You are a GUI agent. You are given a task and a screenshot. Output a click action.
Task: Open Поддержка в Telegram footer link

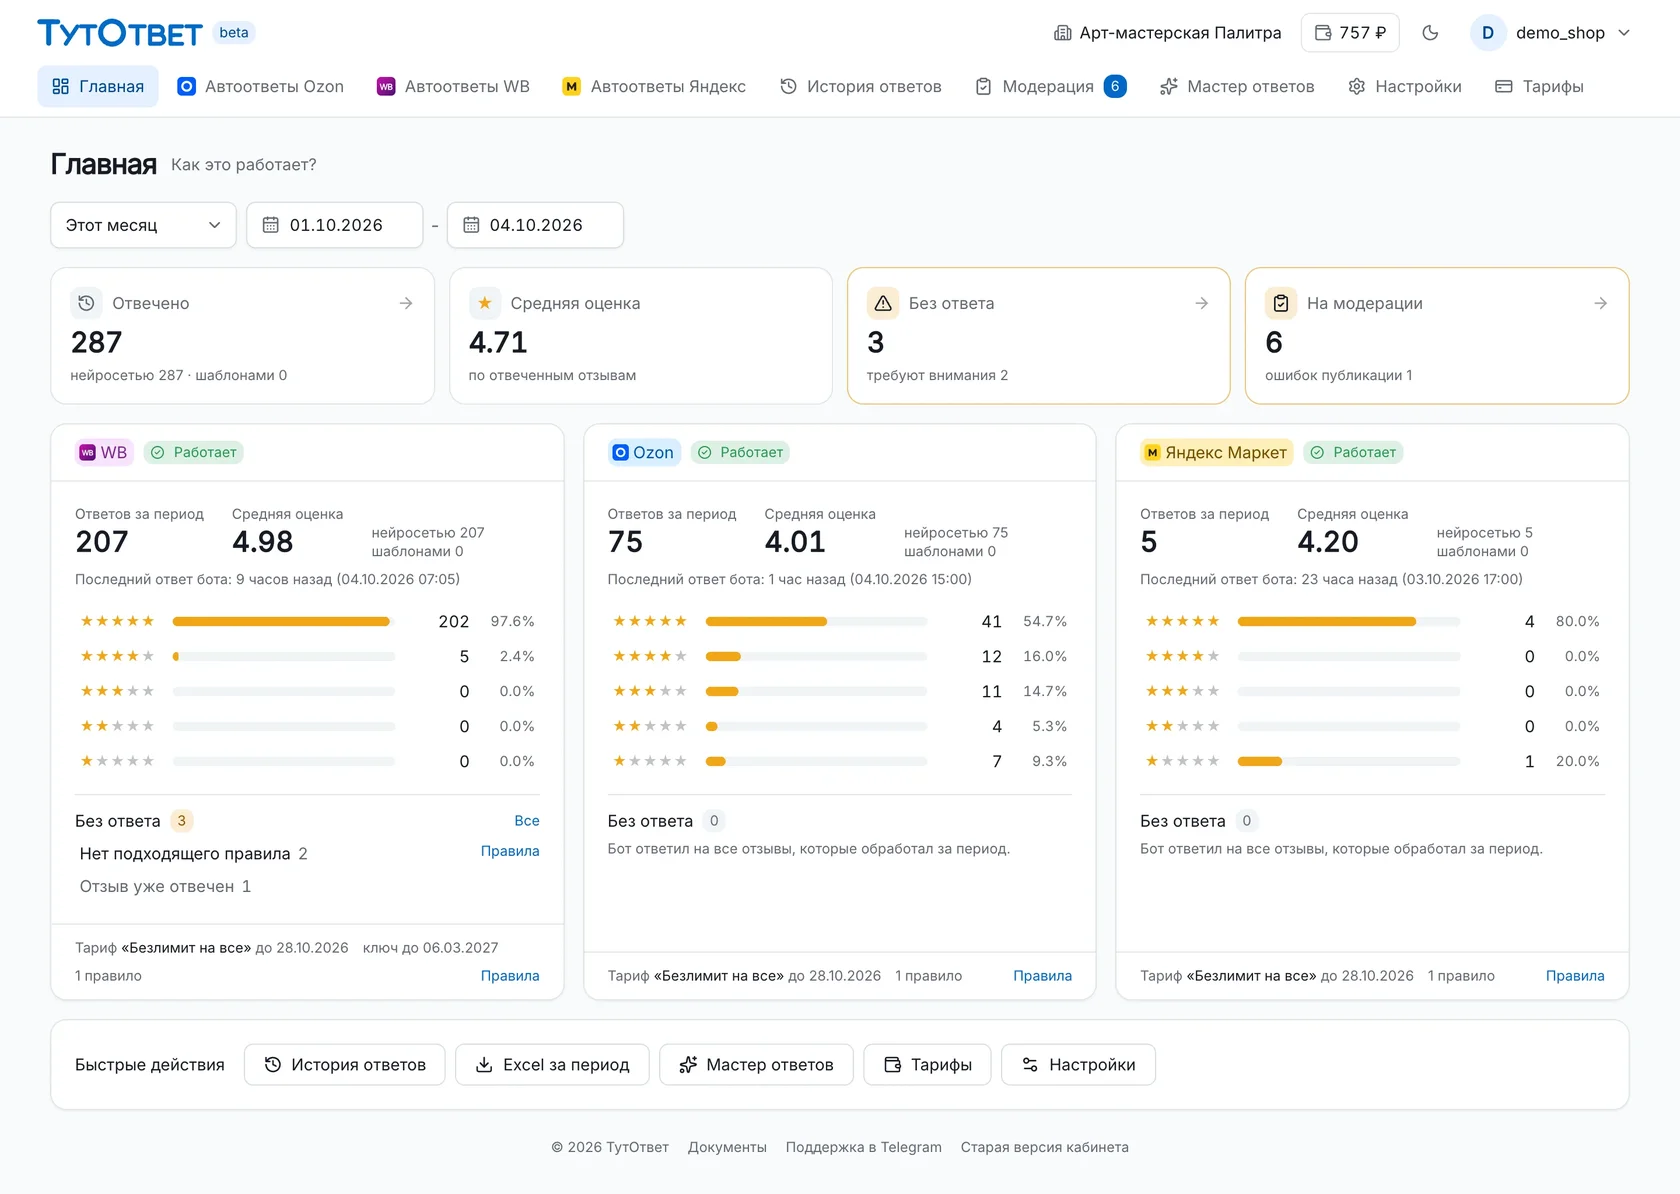tap(864, 1147)
